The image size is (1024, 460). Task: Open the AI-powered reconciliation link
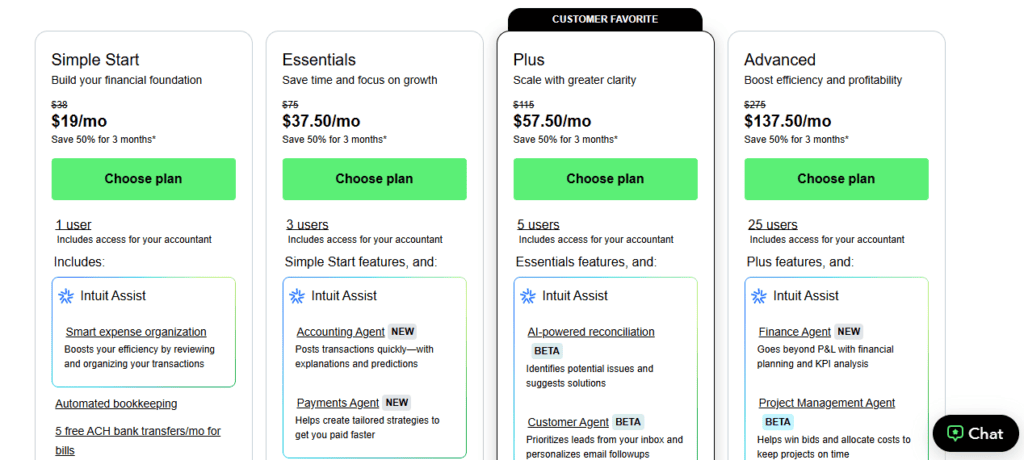(x=591, y=332)
